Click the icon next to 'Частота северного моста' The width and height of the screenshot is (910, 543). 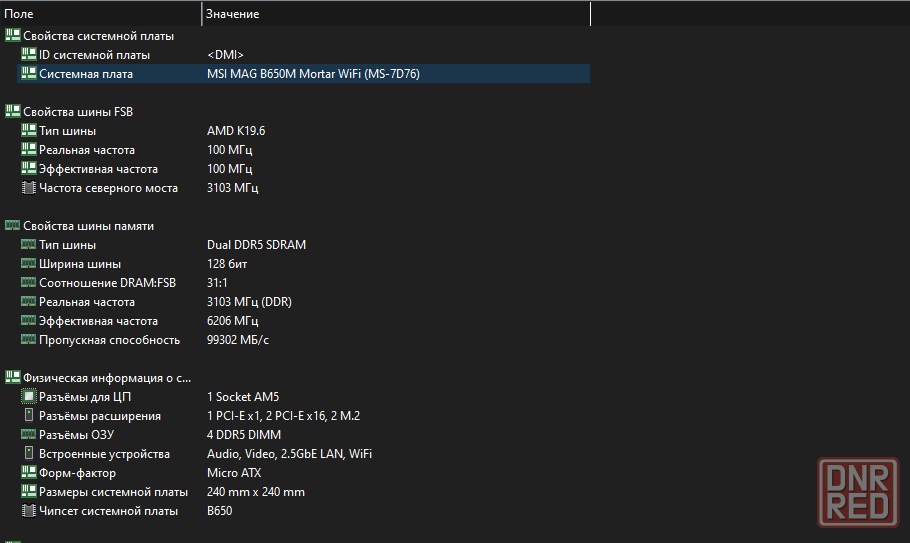pos(28,188)
